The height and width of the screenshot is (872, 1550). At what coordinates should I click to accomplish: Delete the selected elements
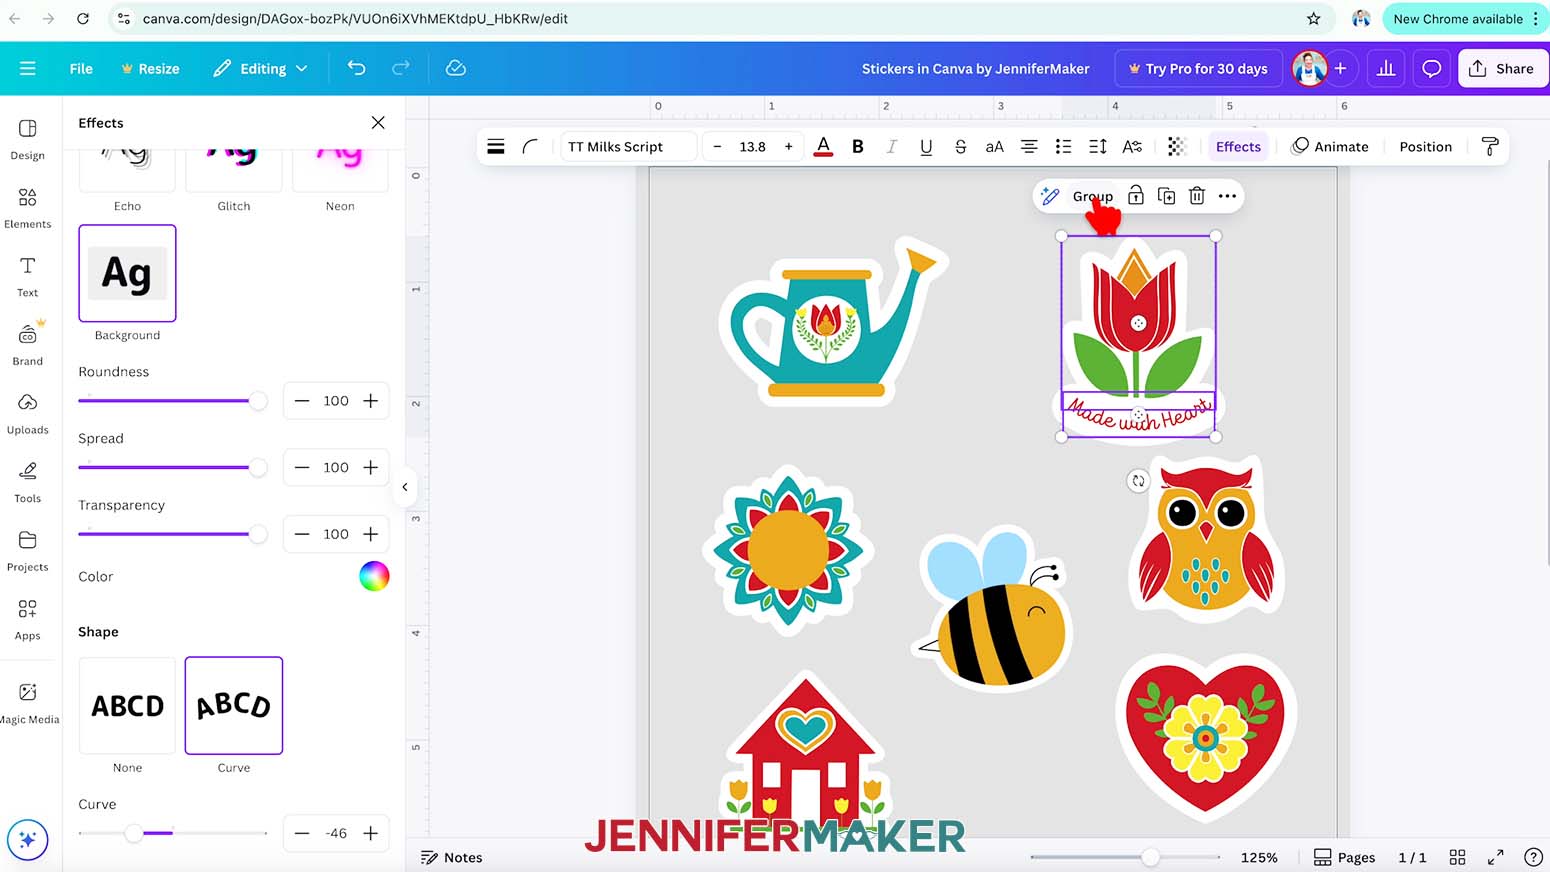[1197, 196]
